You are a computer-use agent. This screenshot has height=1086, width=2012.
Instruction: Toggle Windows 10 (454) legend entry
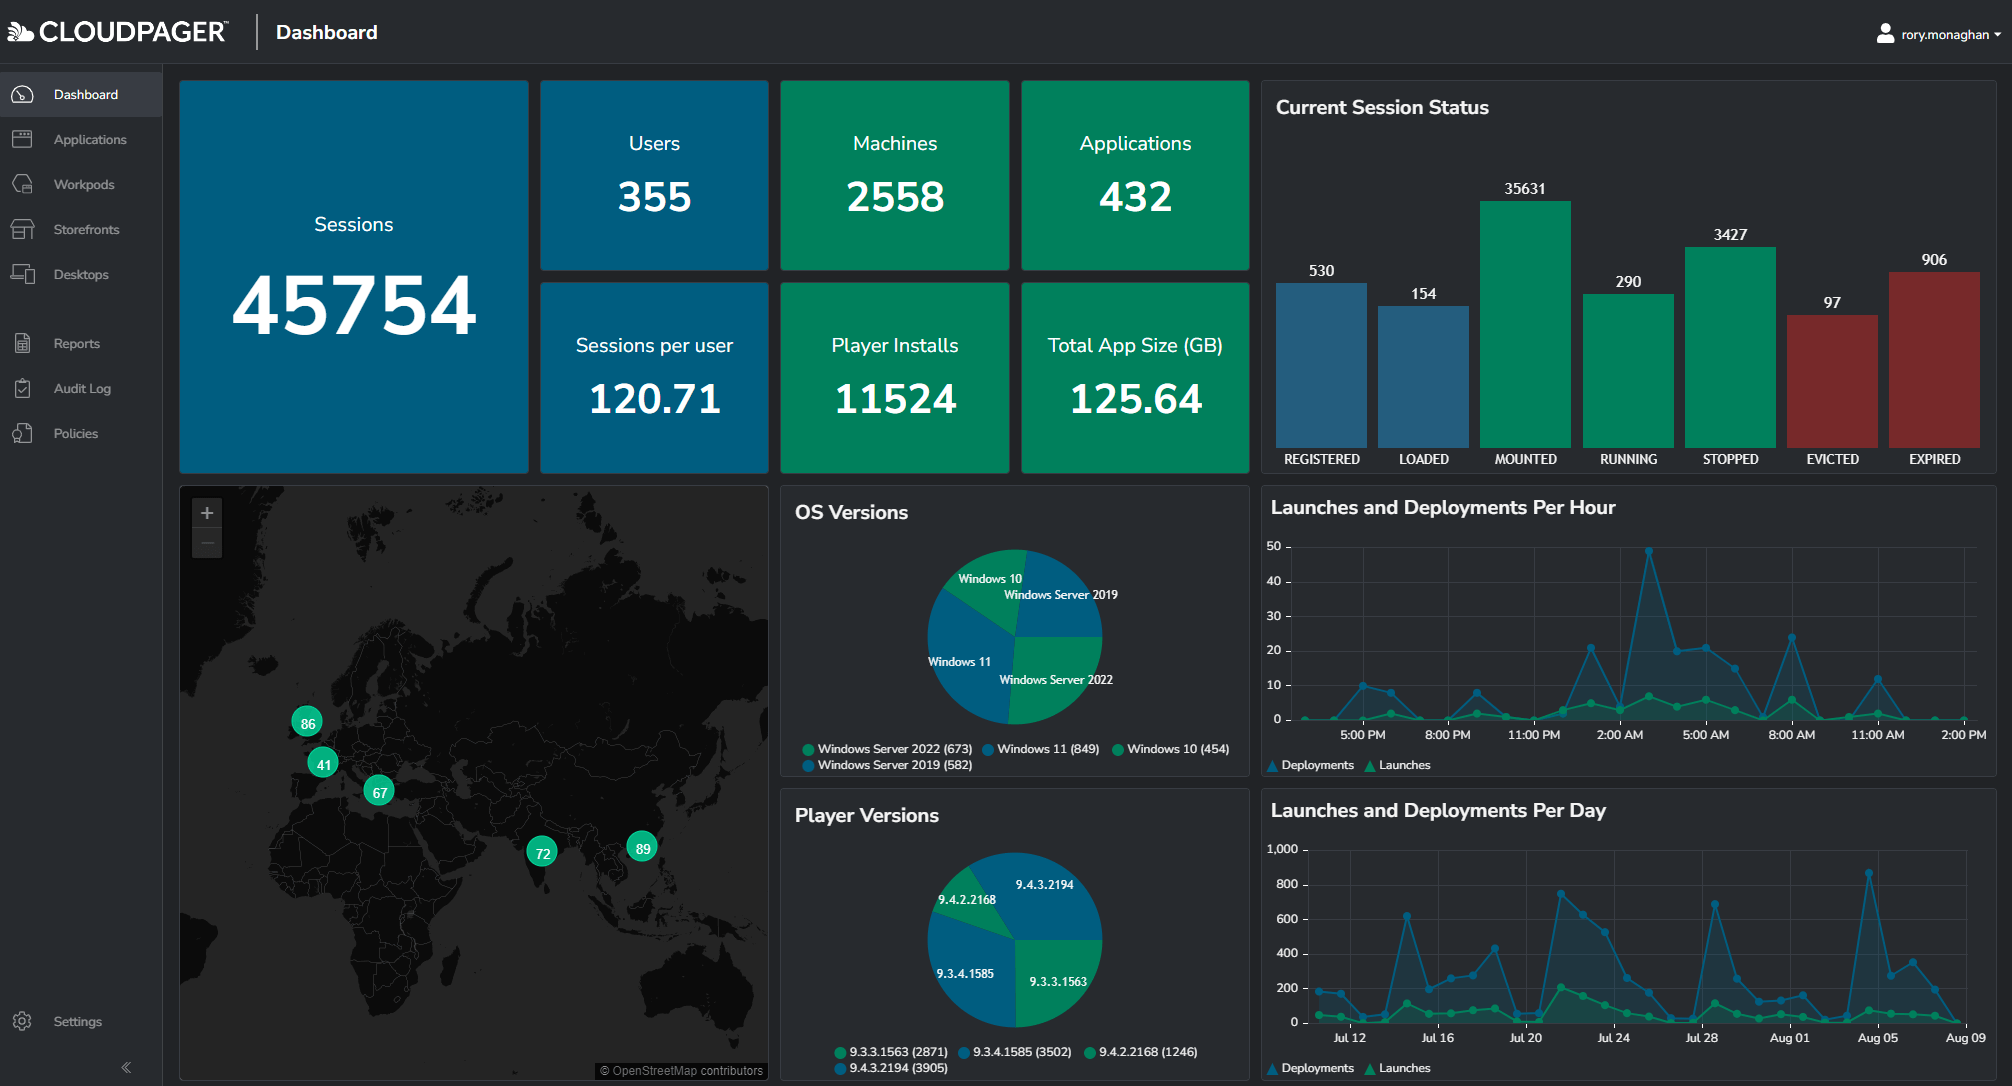pyautogui.click(x=1171, y=749)
